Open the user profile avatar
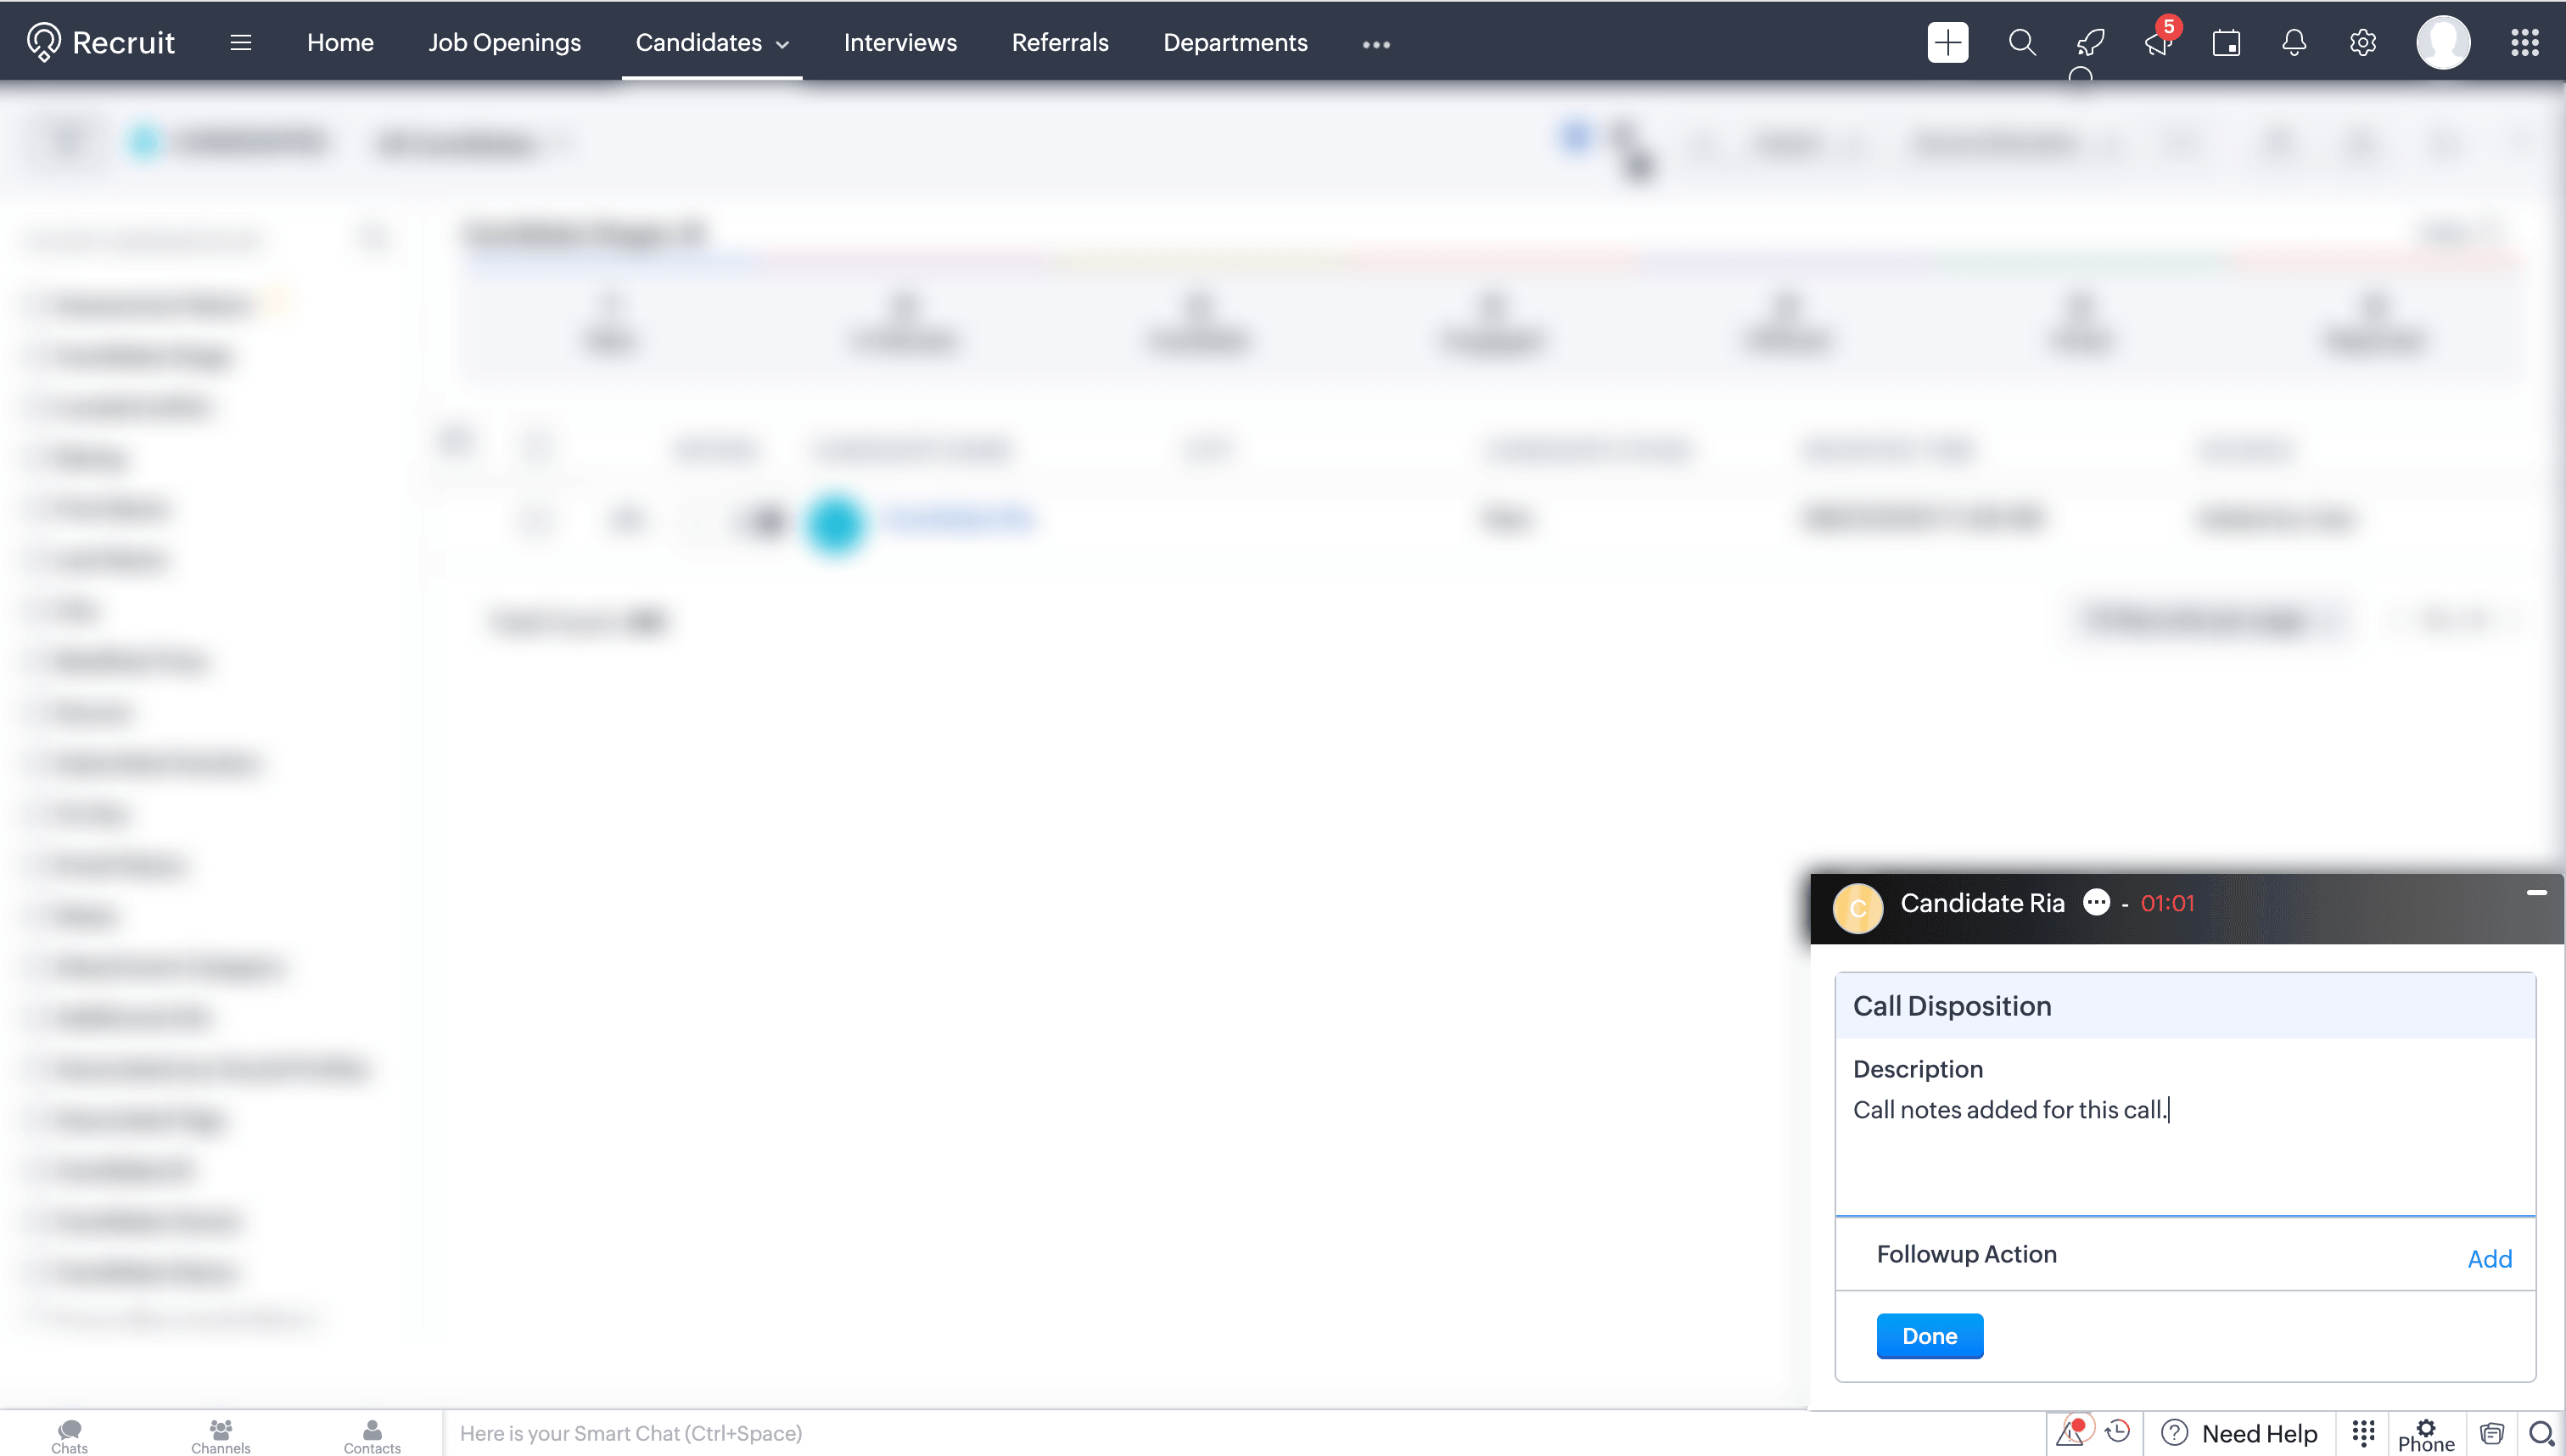 [2442, 42]
